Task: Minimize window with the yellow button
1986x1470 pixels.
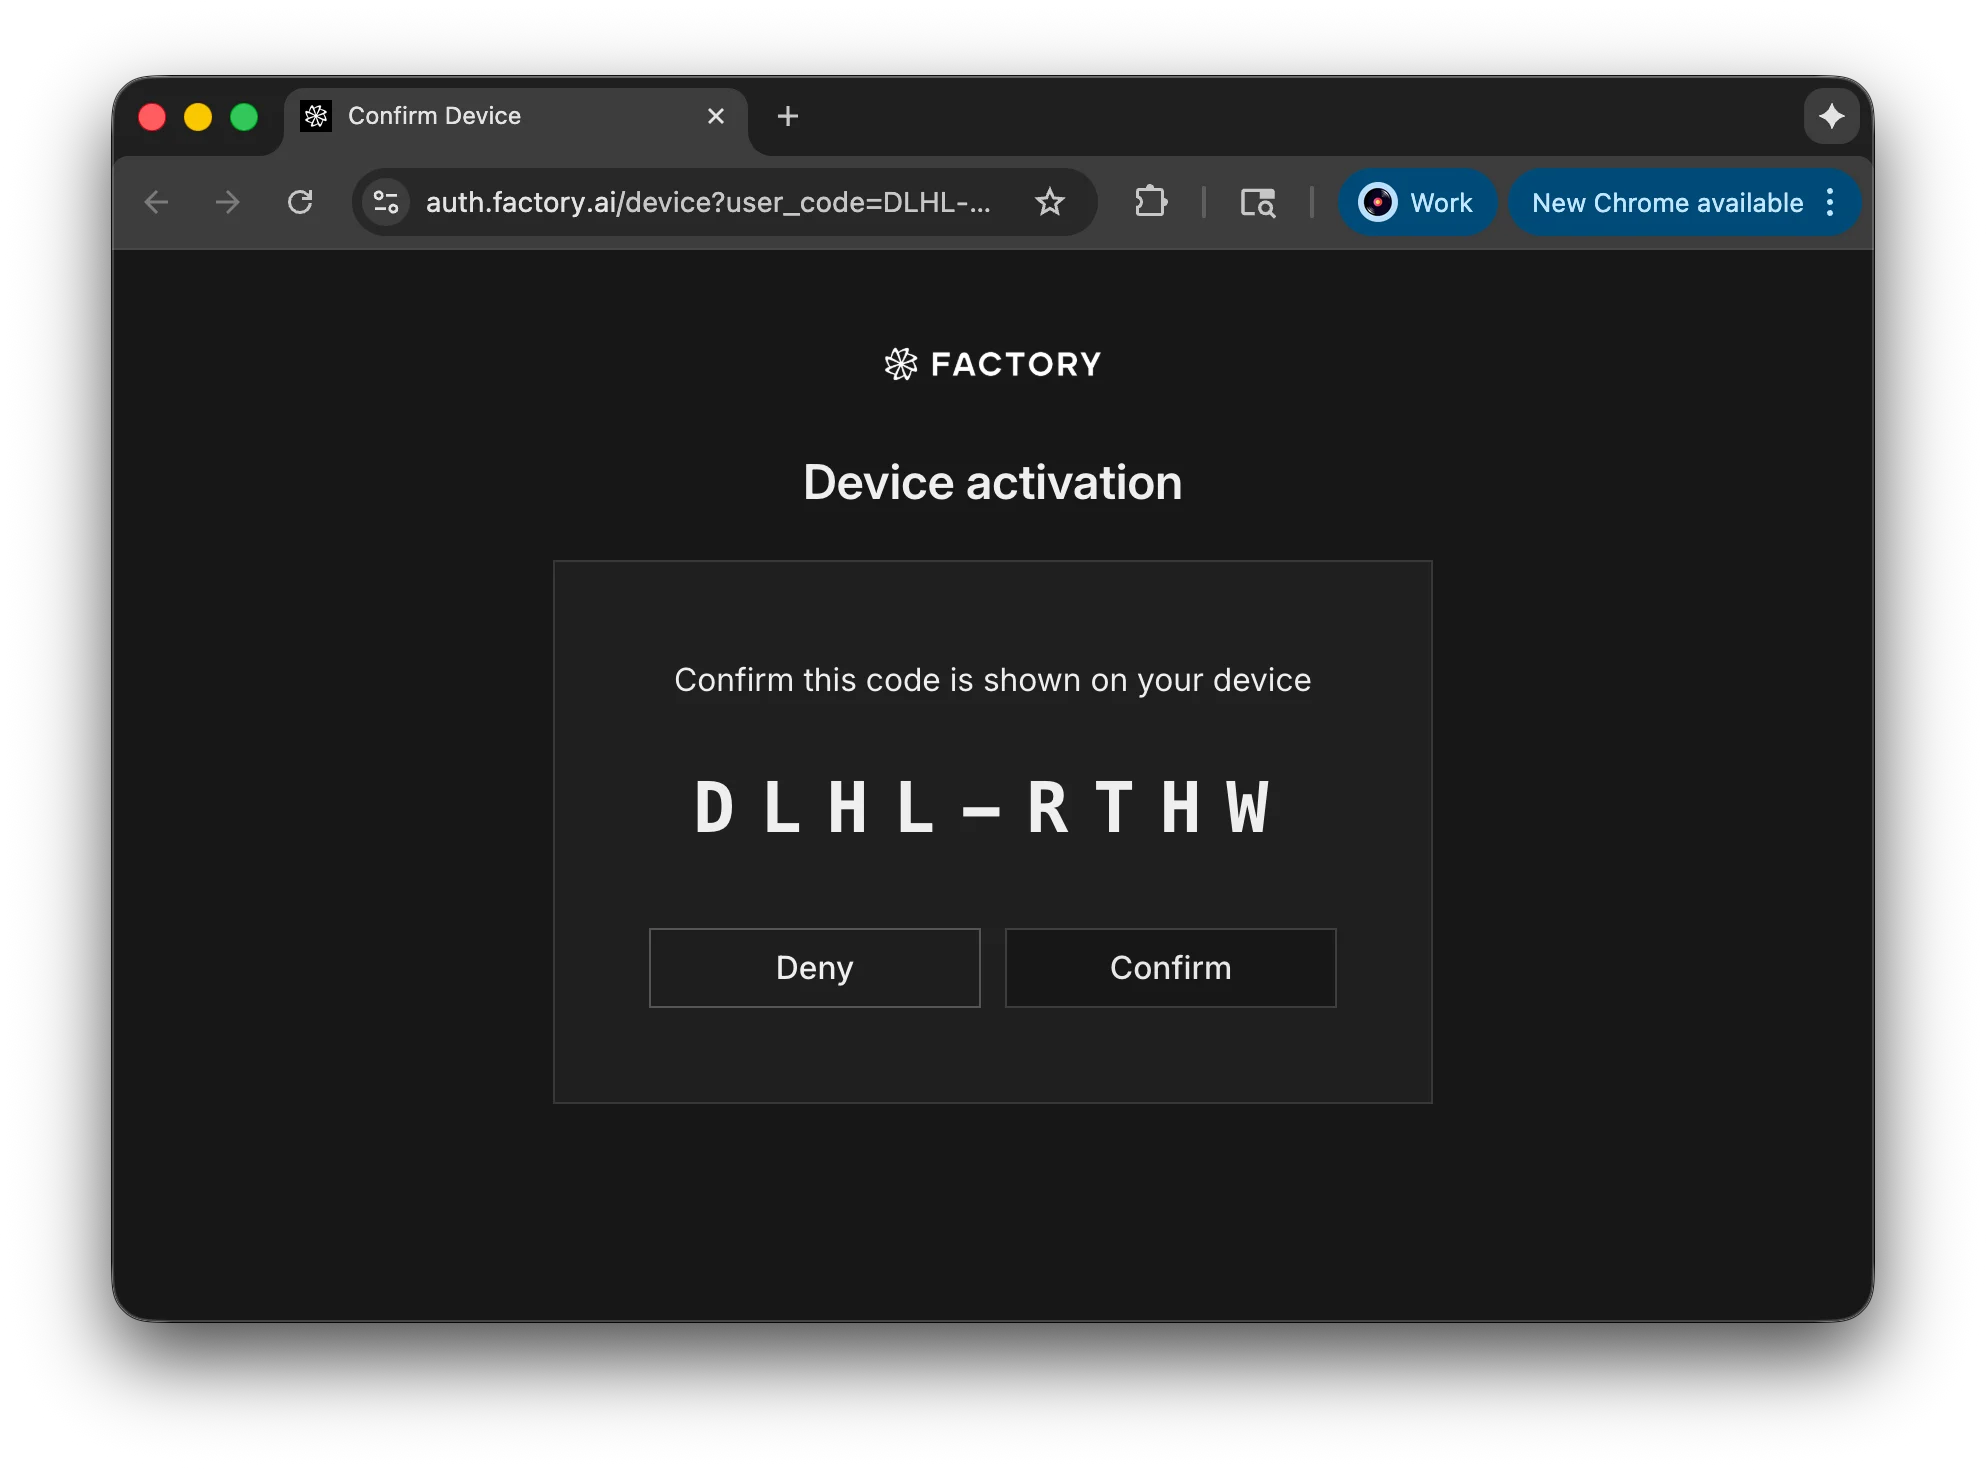Action: 198,117
